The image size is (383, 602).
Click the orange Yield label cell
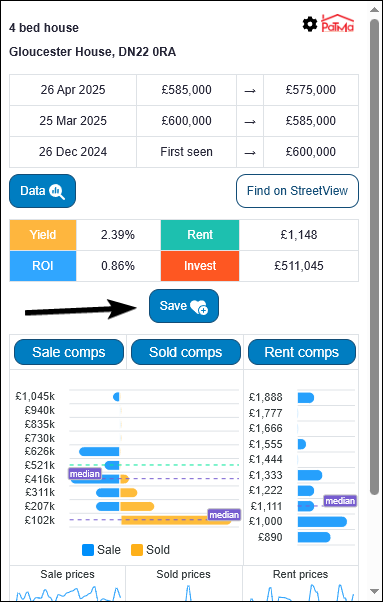[43, 235]
